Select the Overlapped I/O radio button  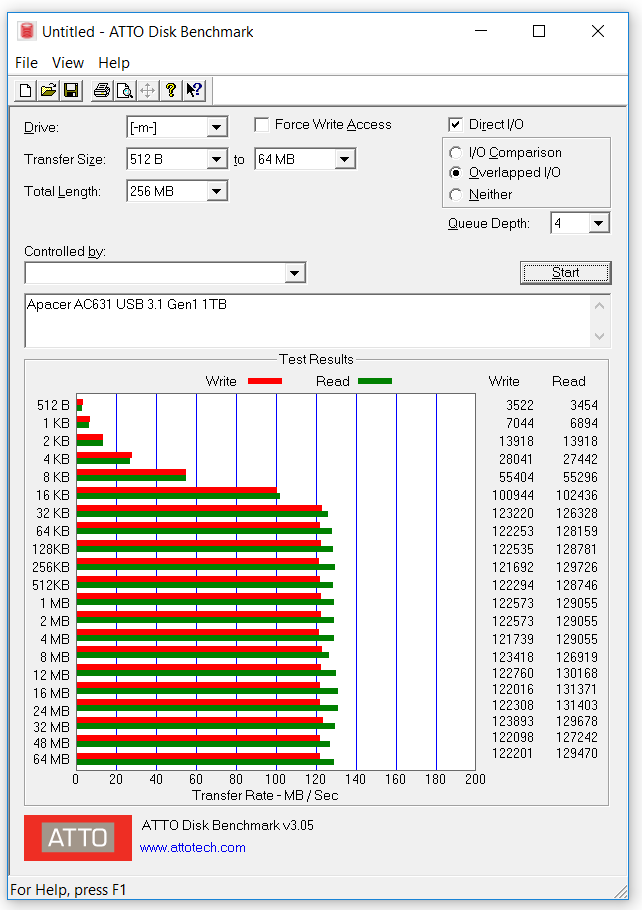click(456, 173)
